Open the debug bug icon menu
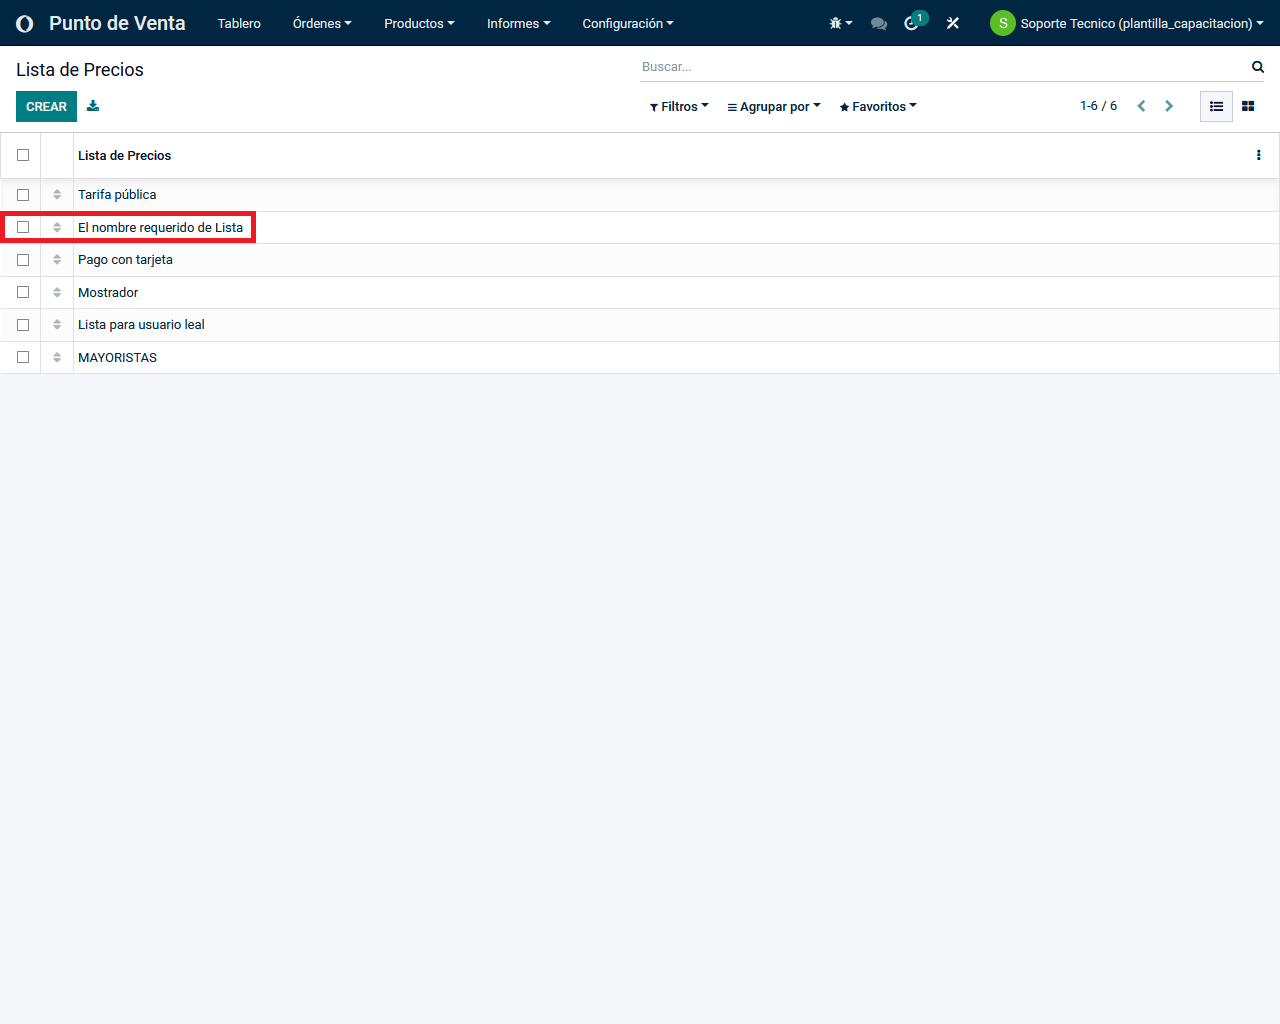This screenshot has width=1280, height=1024. tap(840, 23)
